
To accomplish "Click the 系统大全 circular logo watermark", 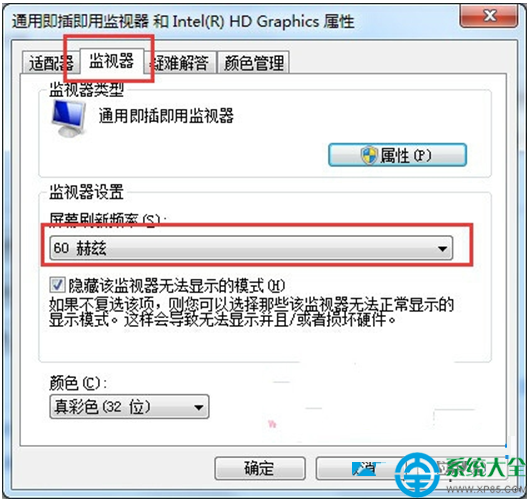I will (x=418, y=475).
